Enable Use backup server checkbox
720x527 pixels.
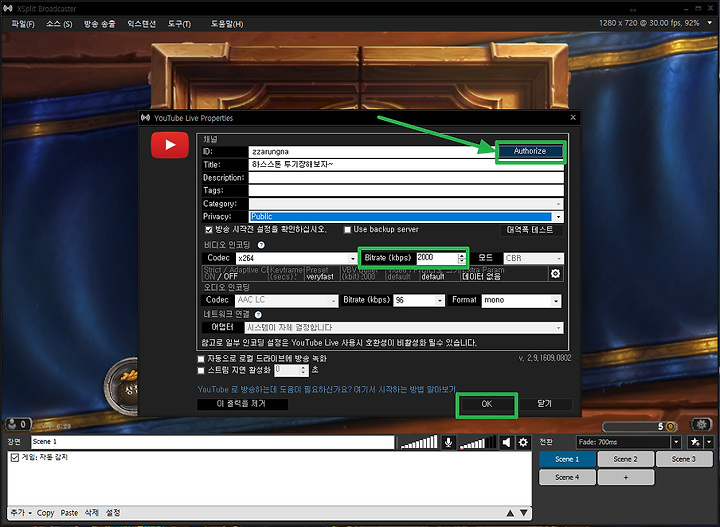point(348,230)
